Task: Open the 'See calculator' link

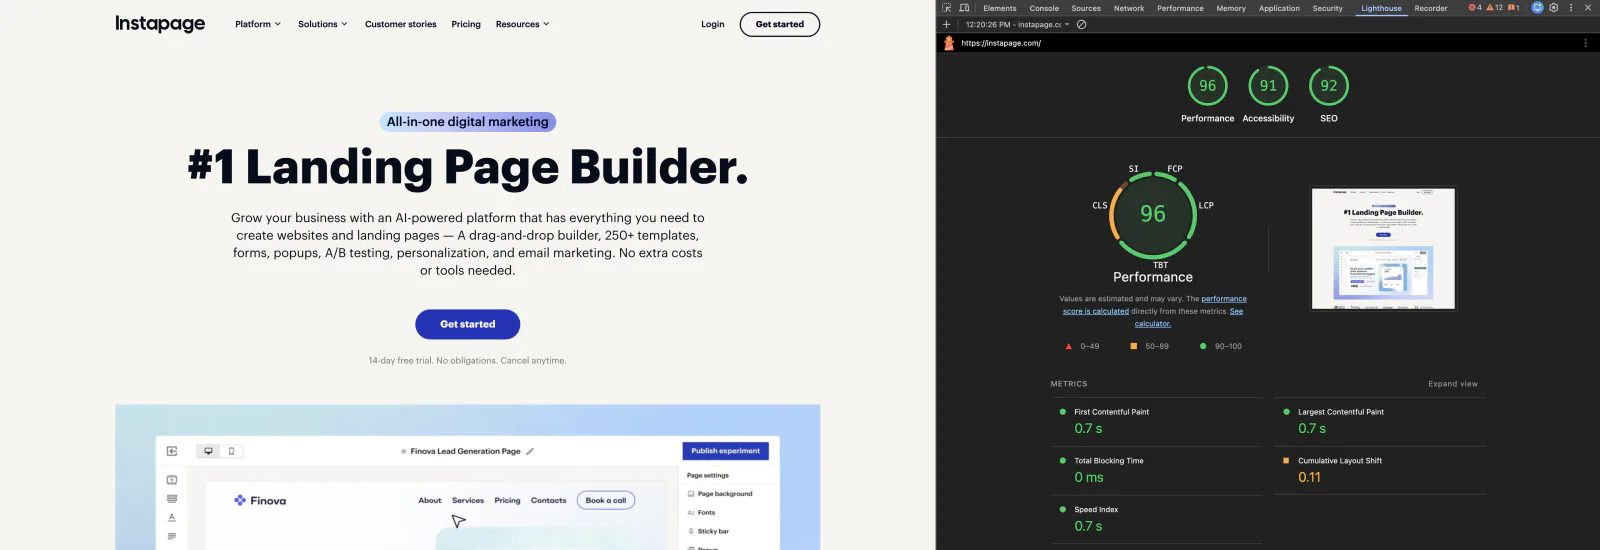Action: tap(1189, 317)
